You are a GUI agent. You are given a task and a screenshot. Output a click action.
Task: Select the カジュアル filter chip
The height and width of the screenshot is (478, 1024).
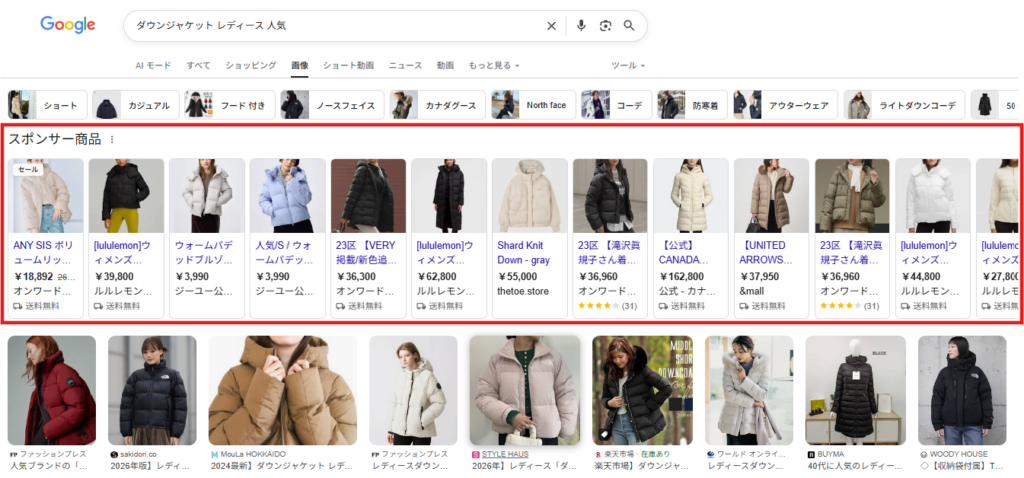(136, 105)
